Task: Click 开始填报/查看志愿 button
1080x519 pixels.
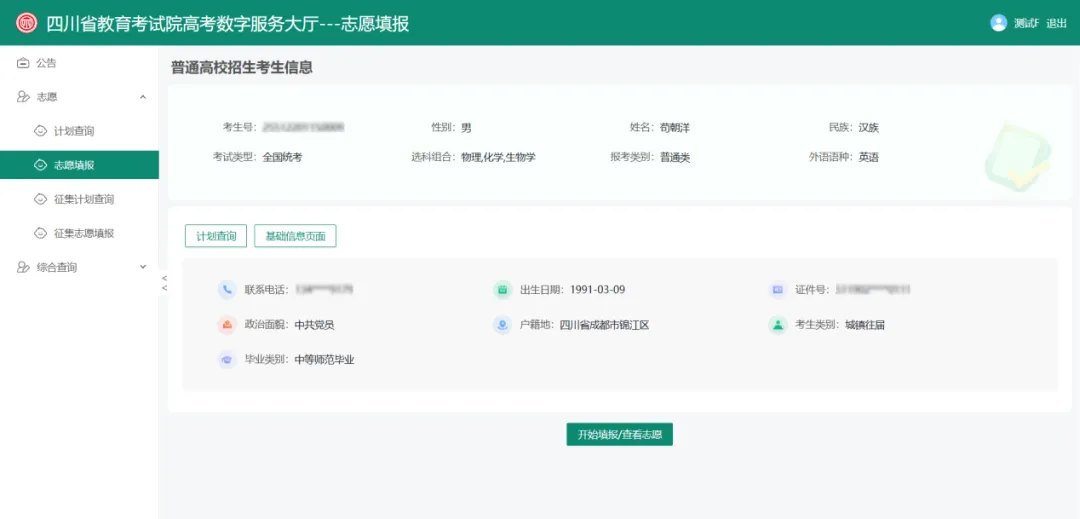Action: (619, 434)
